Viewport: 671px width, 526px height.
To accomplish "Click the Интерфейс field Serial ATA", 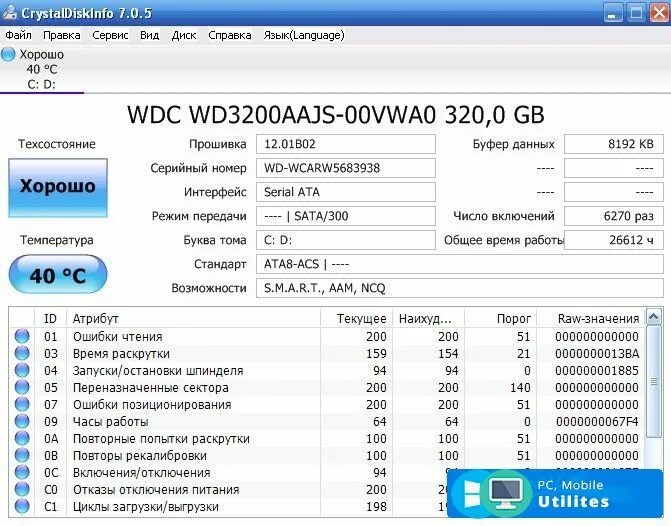I will (346, 192).
